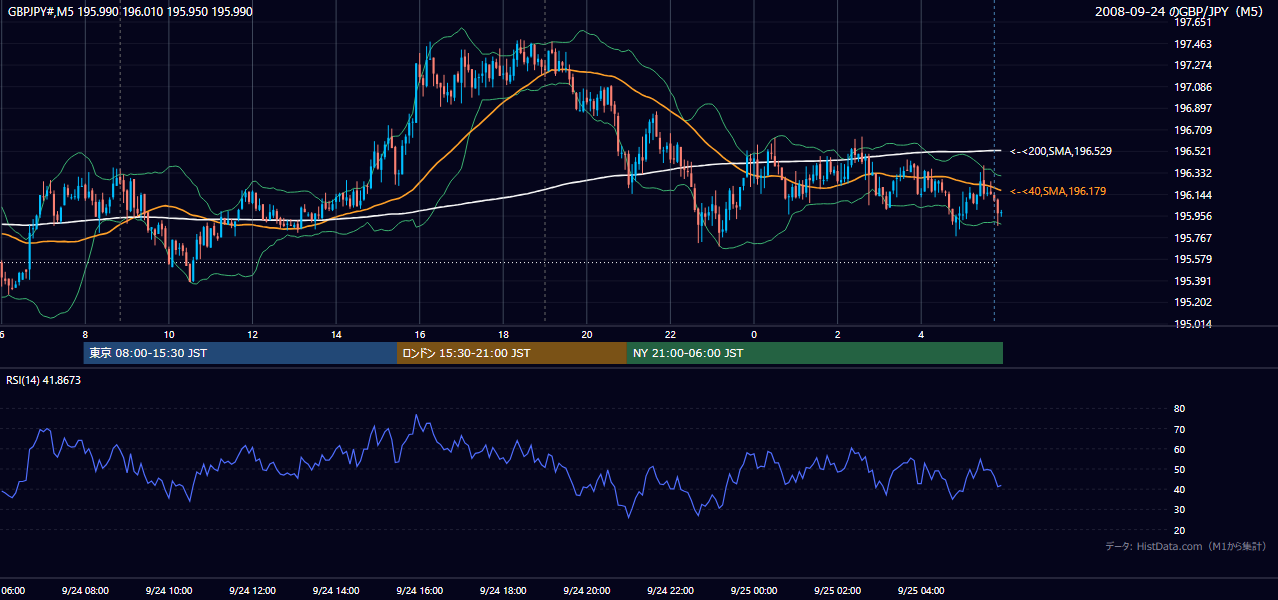Click the HistData.com data source credit
Screen dimensions: 1278x600
tap(1186, 546)
